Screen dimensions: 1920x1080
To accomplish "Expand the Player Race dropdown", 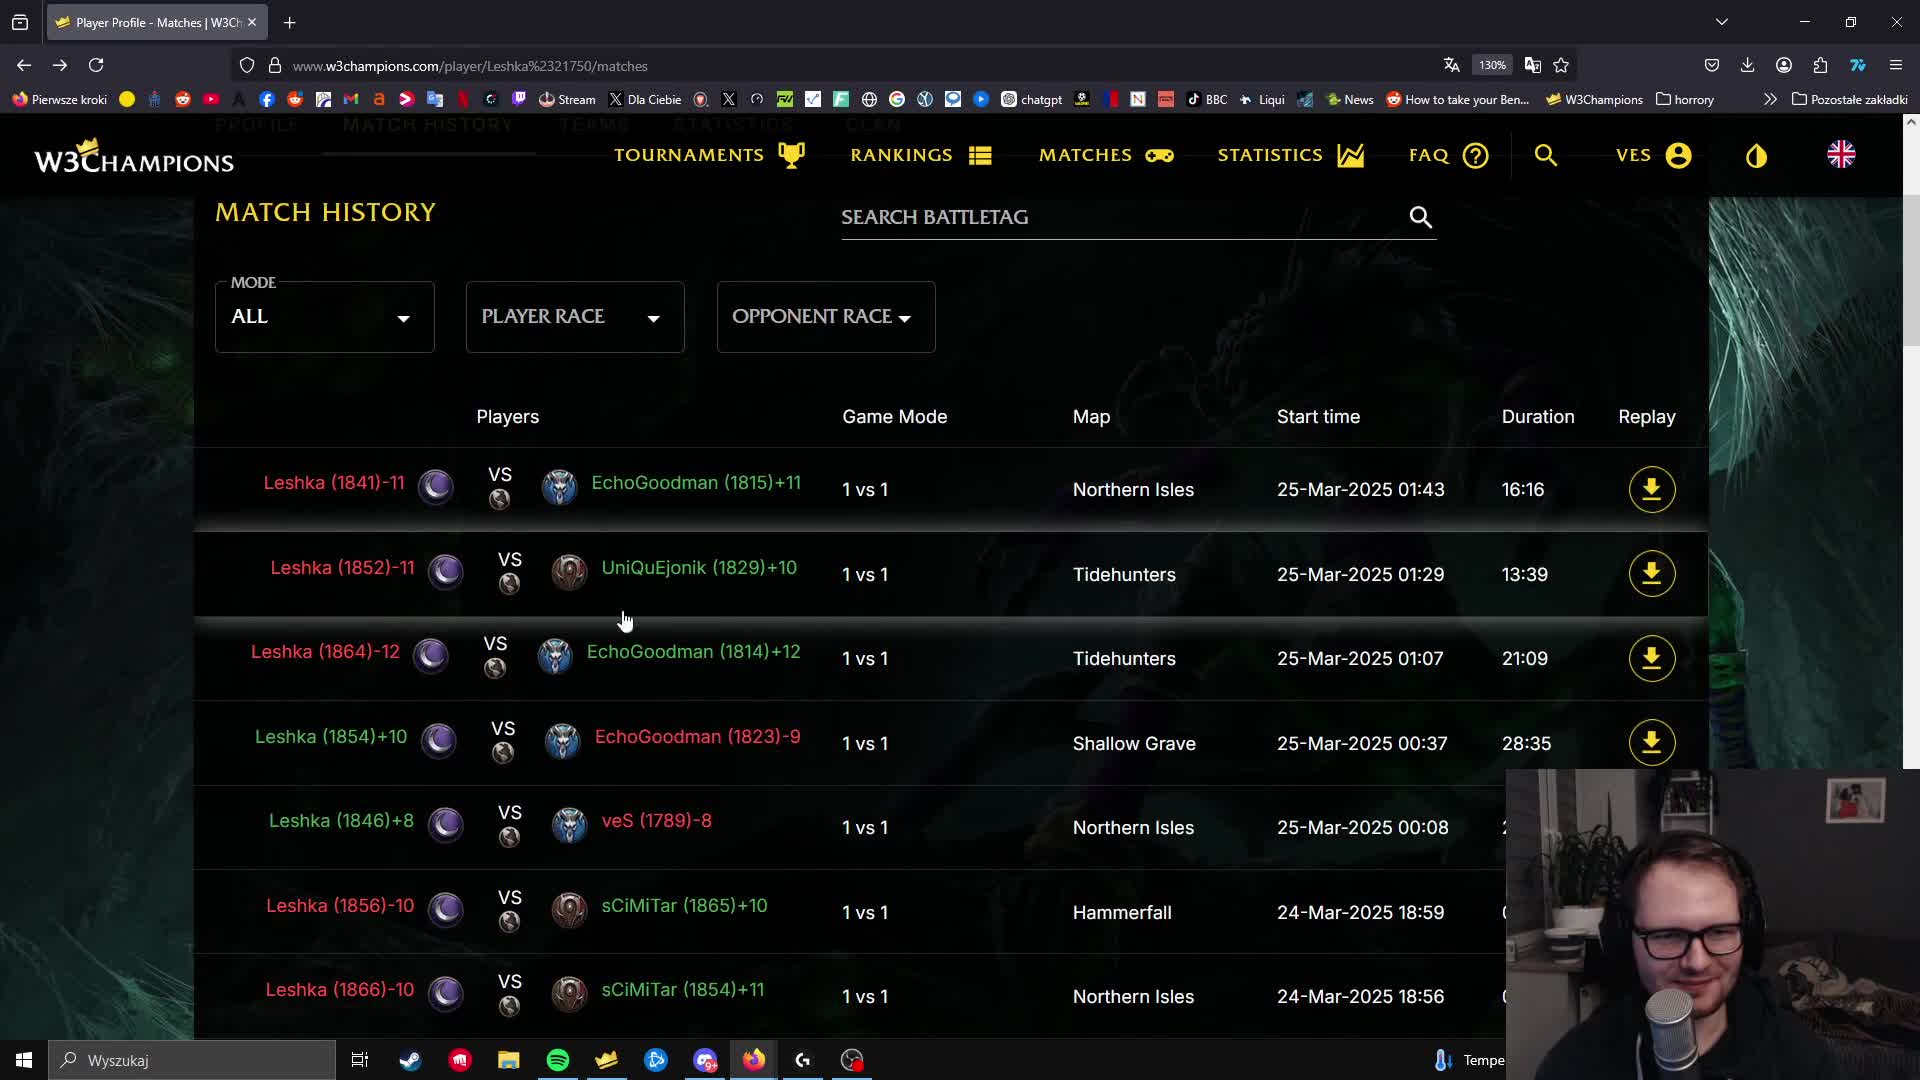I will [x=575, y=317].
